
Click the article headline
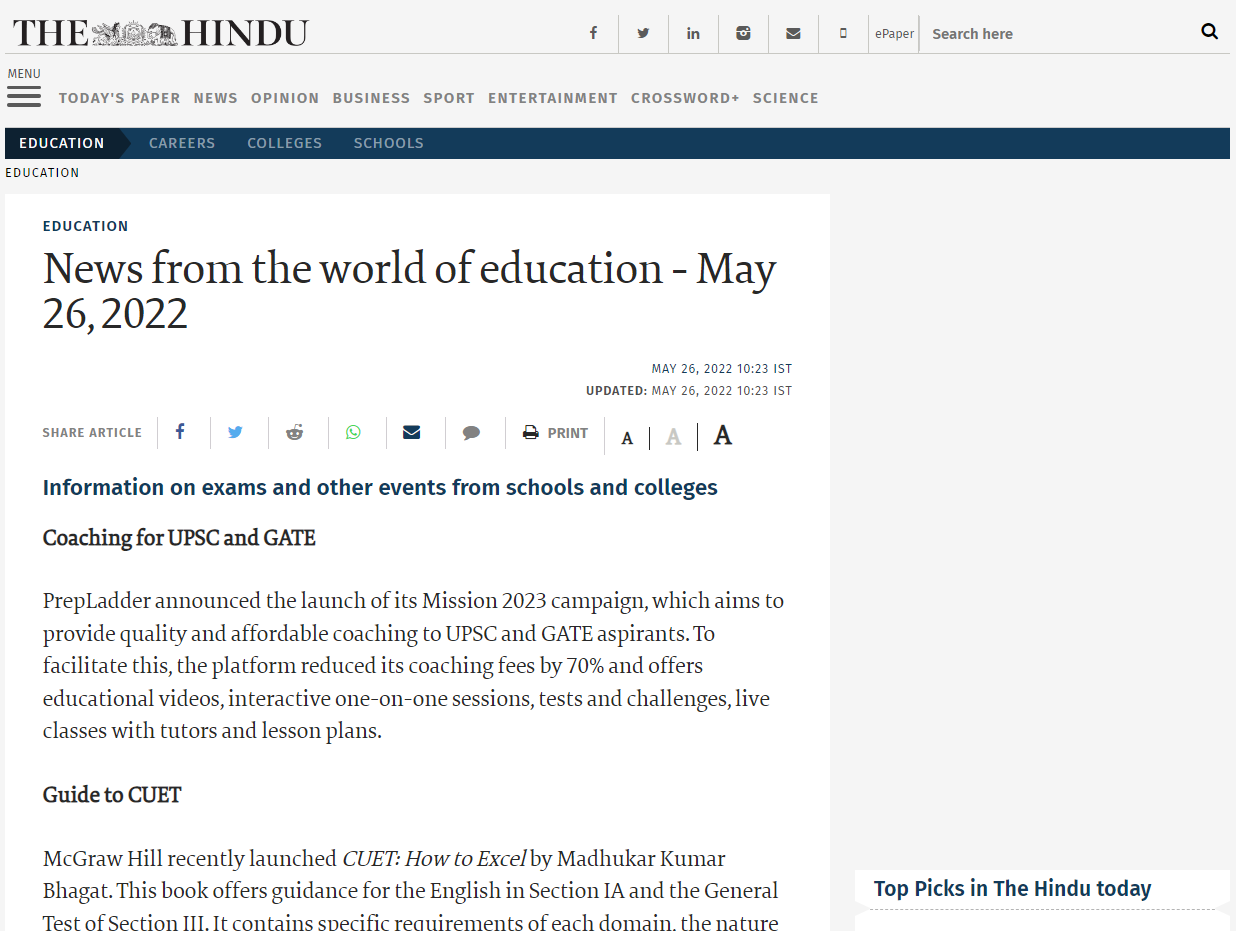click(x=410, y=291)
